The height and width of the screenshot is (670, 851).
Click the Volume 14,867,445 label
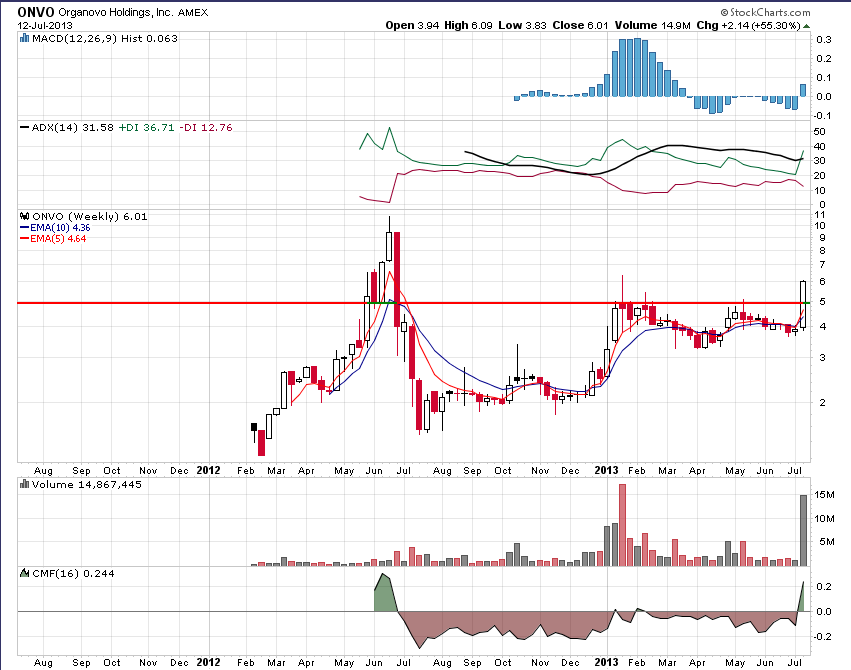click(87, 484)
